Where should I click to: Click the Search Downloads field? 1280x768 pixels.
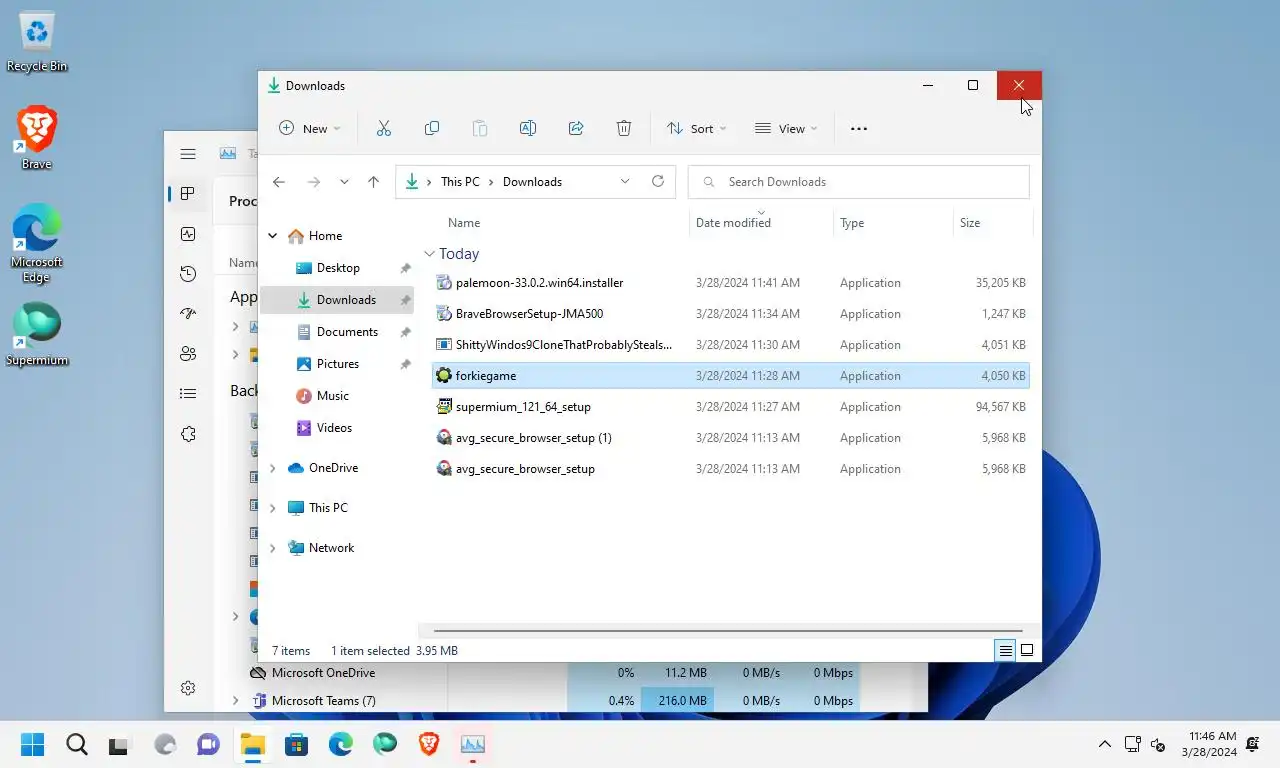tap(859, 182)
